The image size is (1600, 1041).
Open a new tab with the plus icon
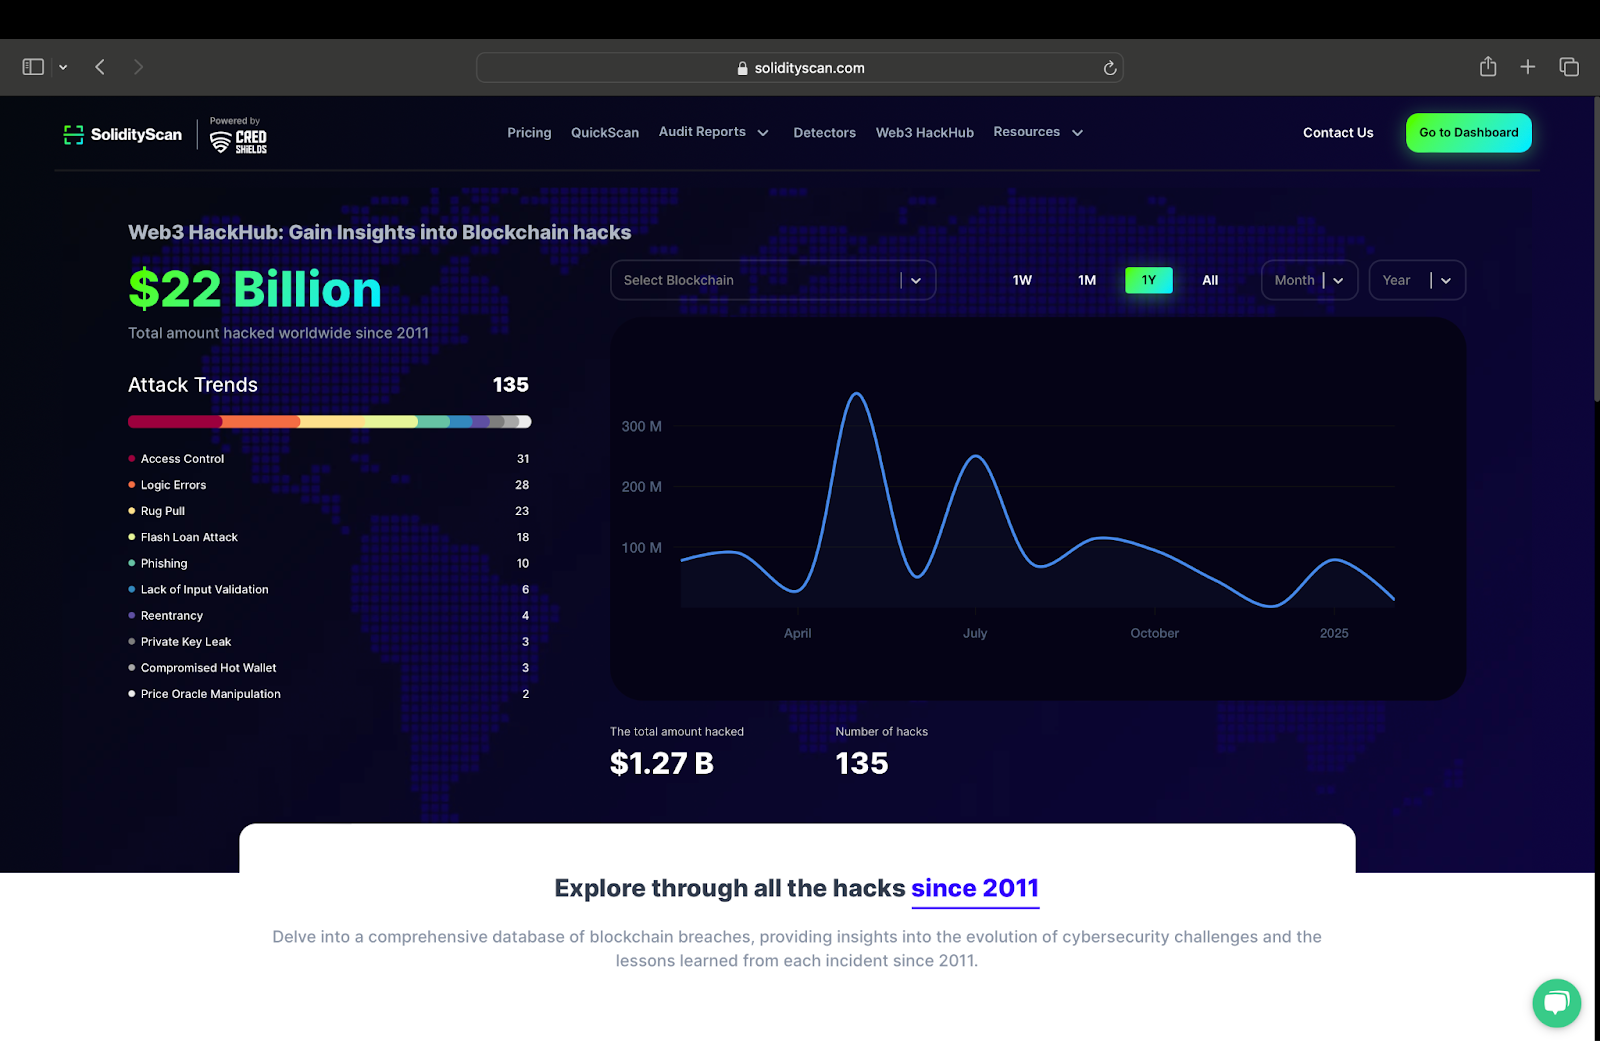tap(1527, 66)
